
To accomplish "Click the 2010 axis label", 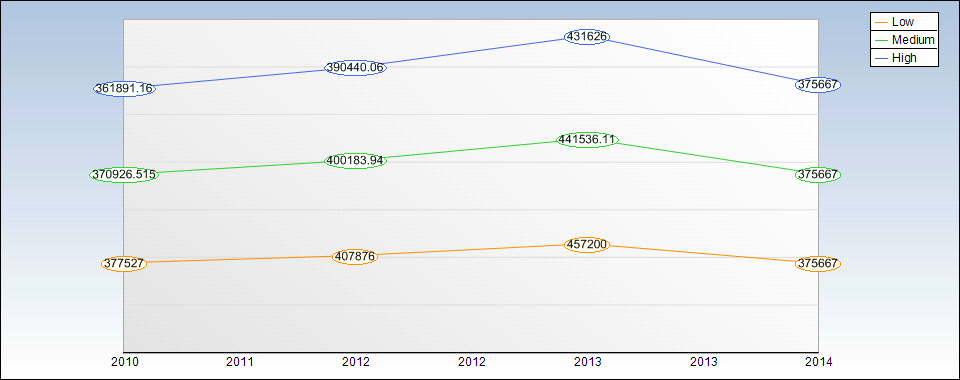I will click(x=124, y=362).
